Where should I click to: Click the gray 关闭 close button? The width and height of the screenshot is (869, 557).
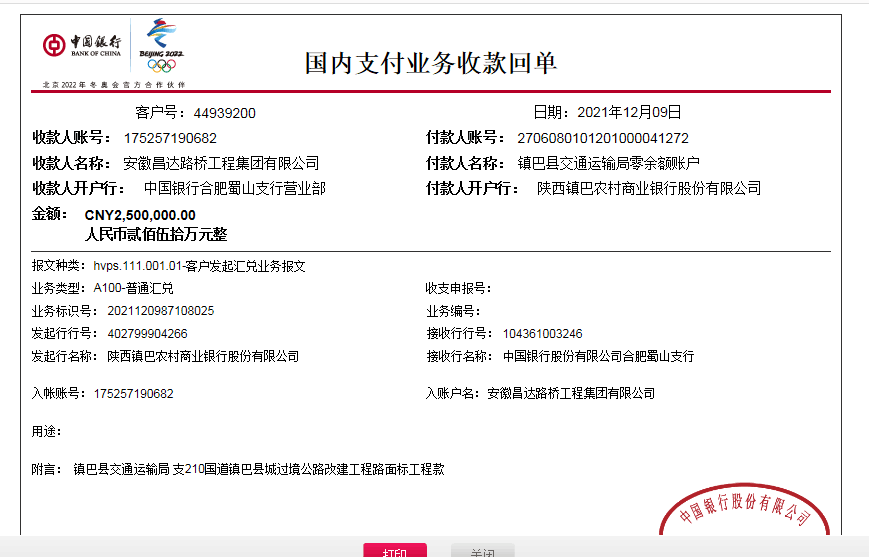click(482, 551)
